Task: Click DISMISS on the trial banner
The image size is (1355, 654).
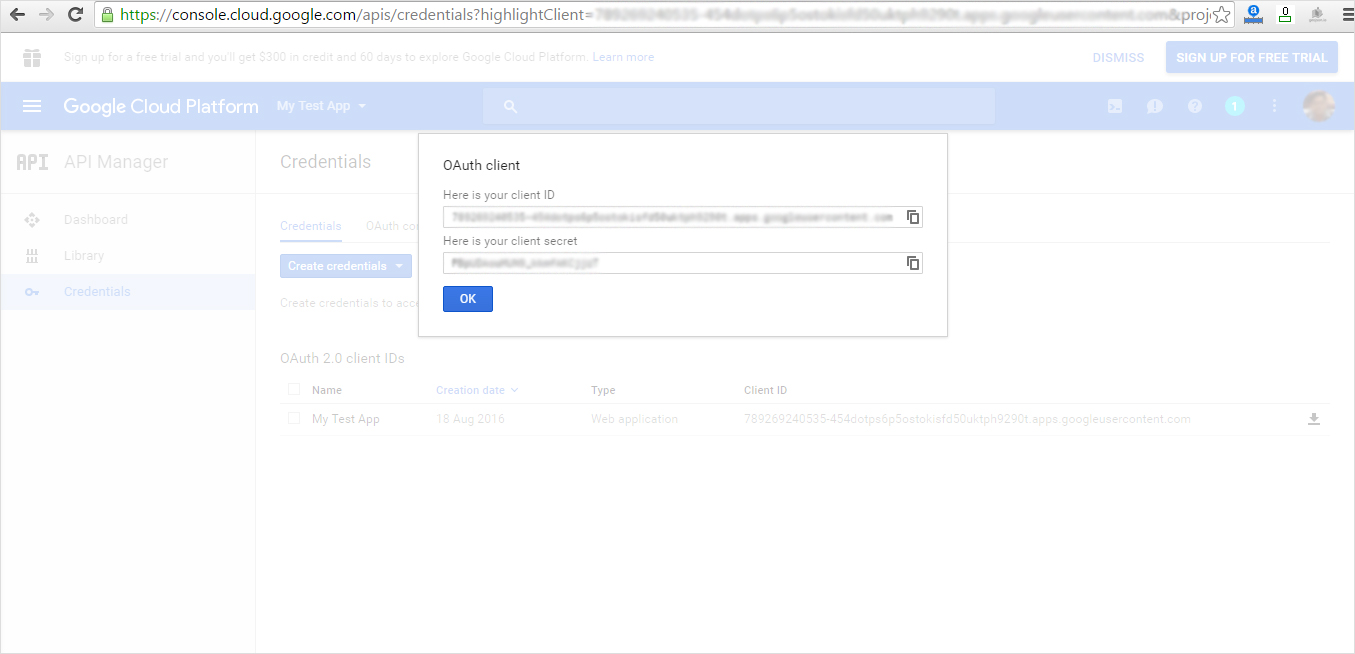Action: pos(1118,58)
